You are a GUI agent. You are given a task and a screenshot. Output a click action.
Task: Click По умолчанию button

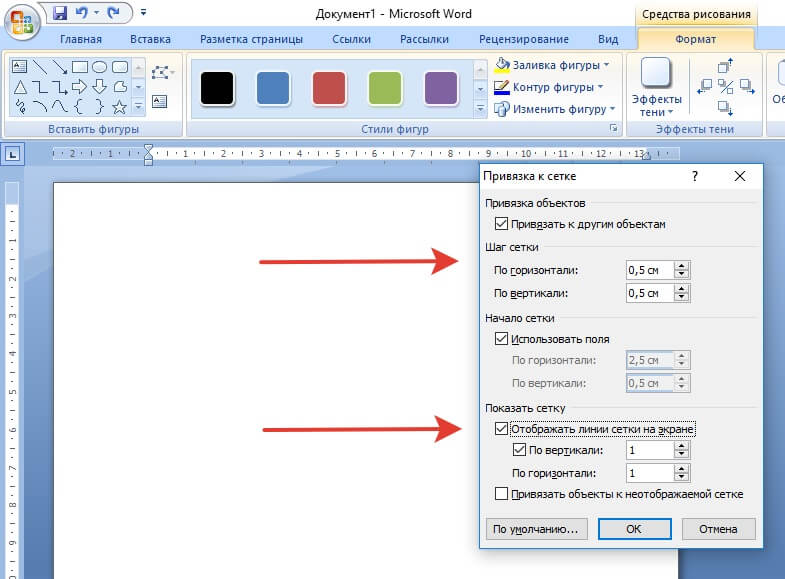(535, 529)
